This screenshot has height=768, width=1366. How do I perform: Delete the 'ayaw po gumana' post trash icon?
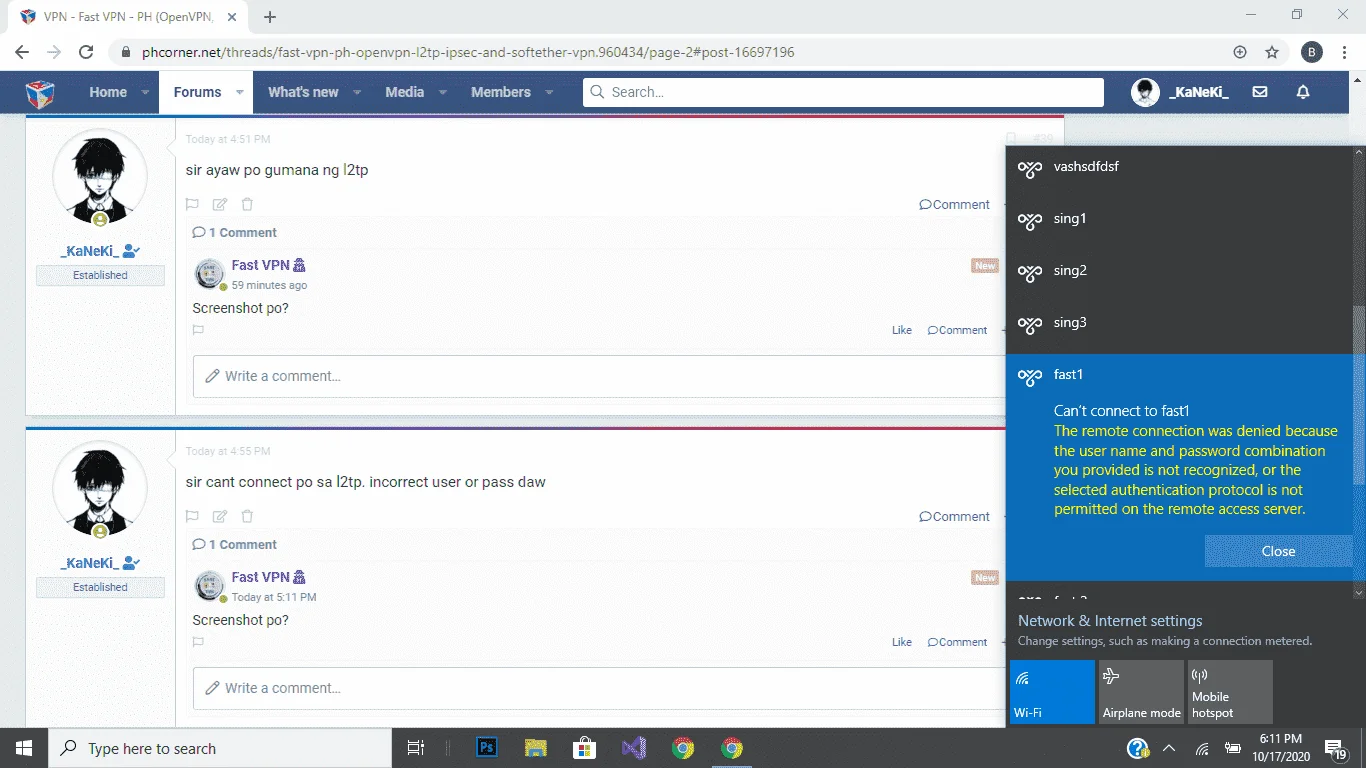click(247, 204)
